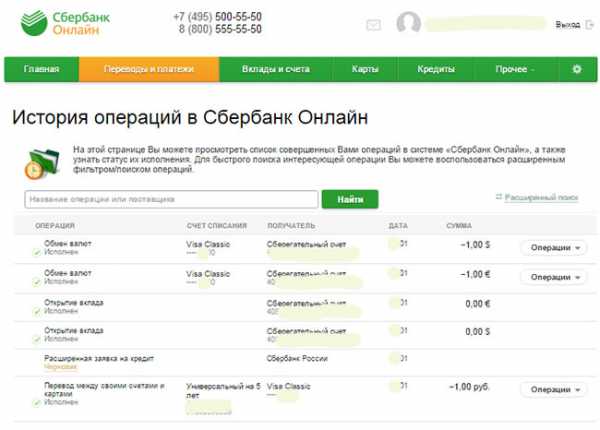Click the Сбербанк России recipient
This screenshot has width=600, height=430.
(x=297, y=359)
